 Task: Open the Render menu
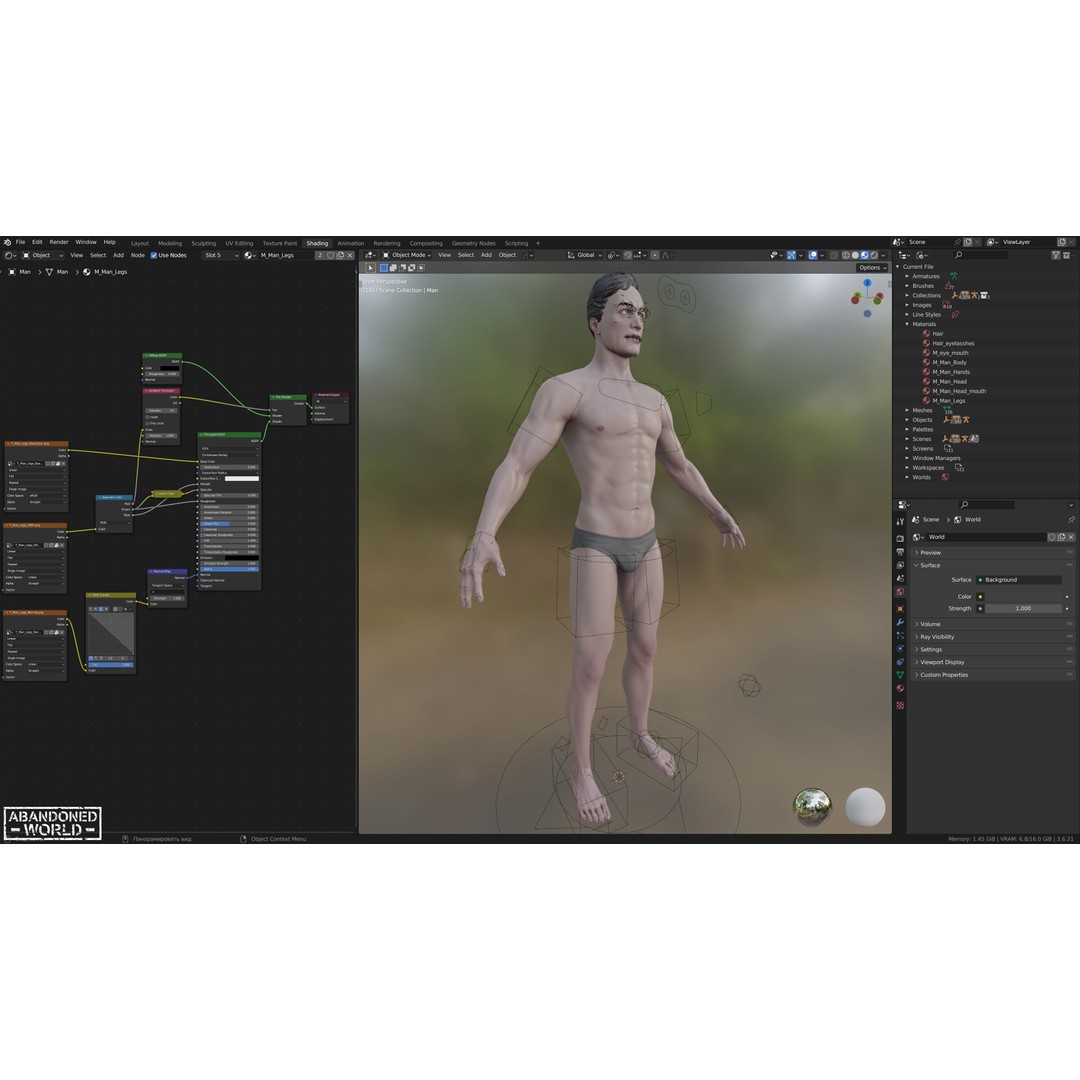(x=59, y=242)
